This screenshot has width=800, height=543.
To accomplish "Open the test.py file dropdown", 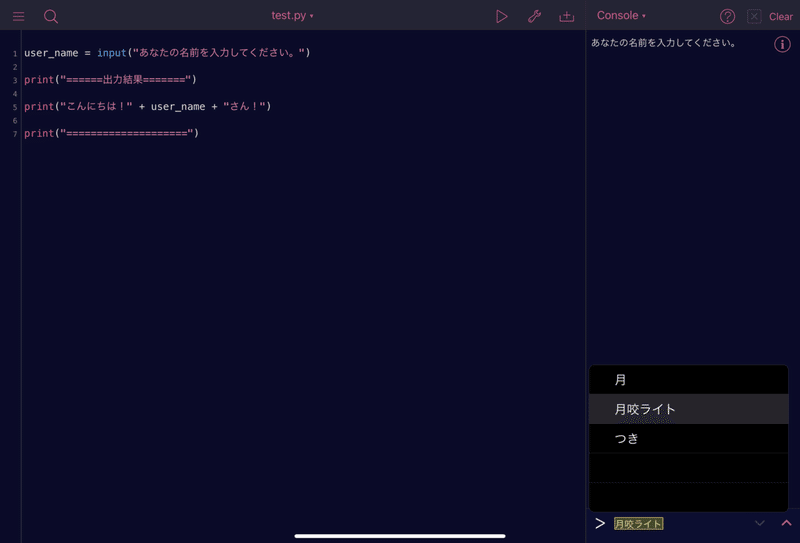I will point(292,15).
